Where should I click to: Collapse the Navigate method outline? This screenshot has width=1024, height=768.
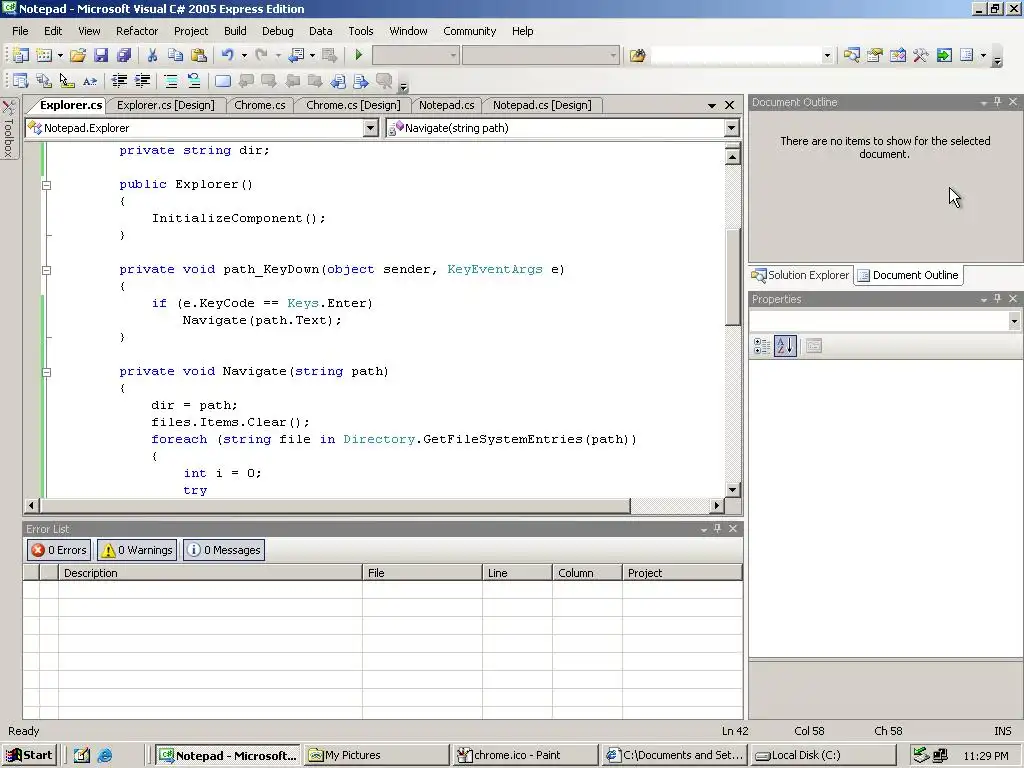46,372
